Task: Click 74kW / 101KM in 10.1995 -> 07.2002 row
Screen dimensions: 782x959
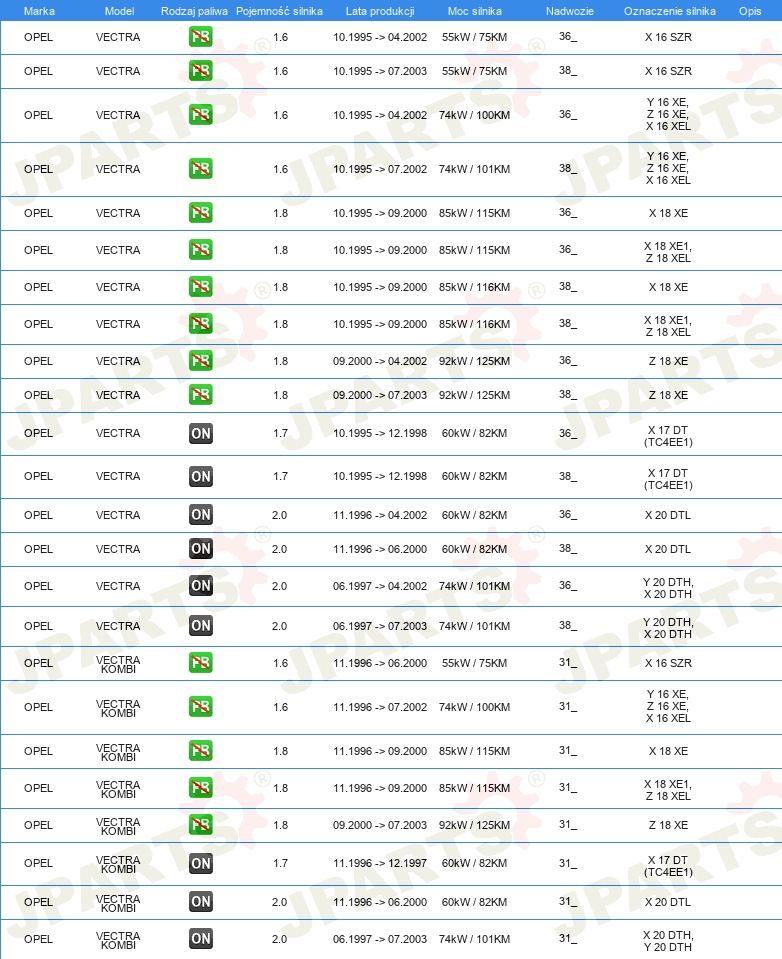Action: 474,169
